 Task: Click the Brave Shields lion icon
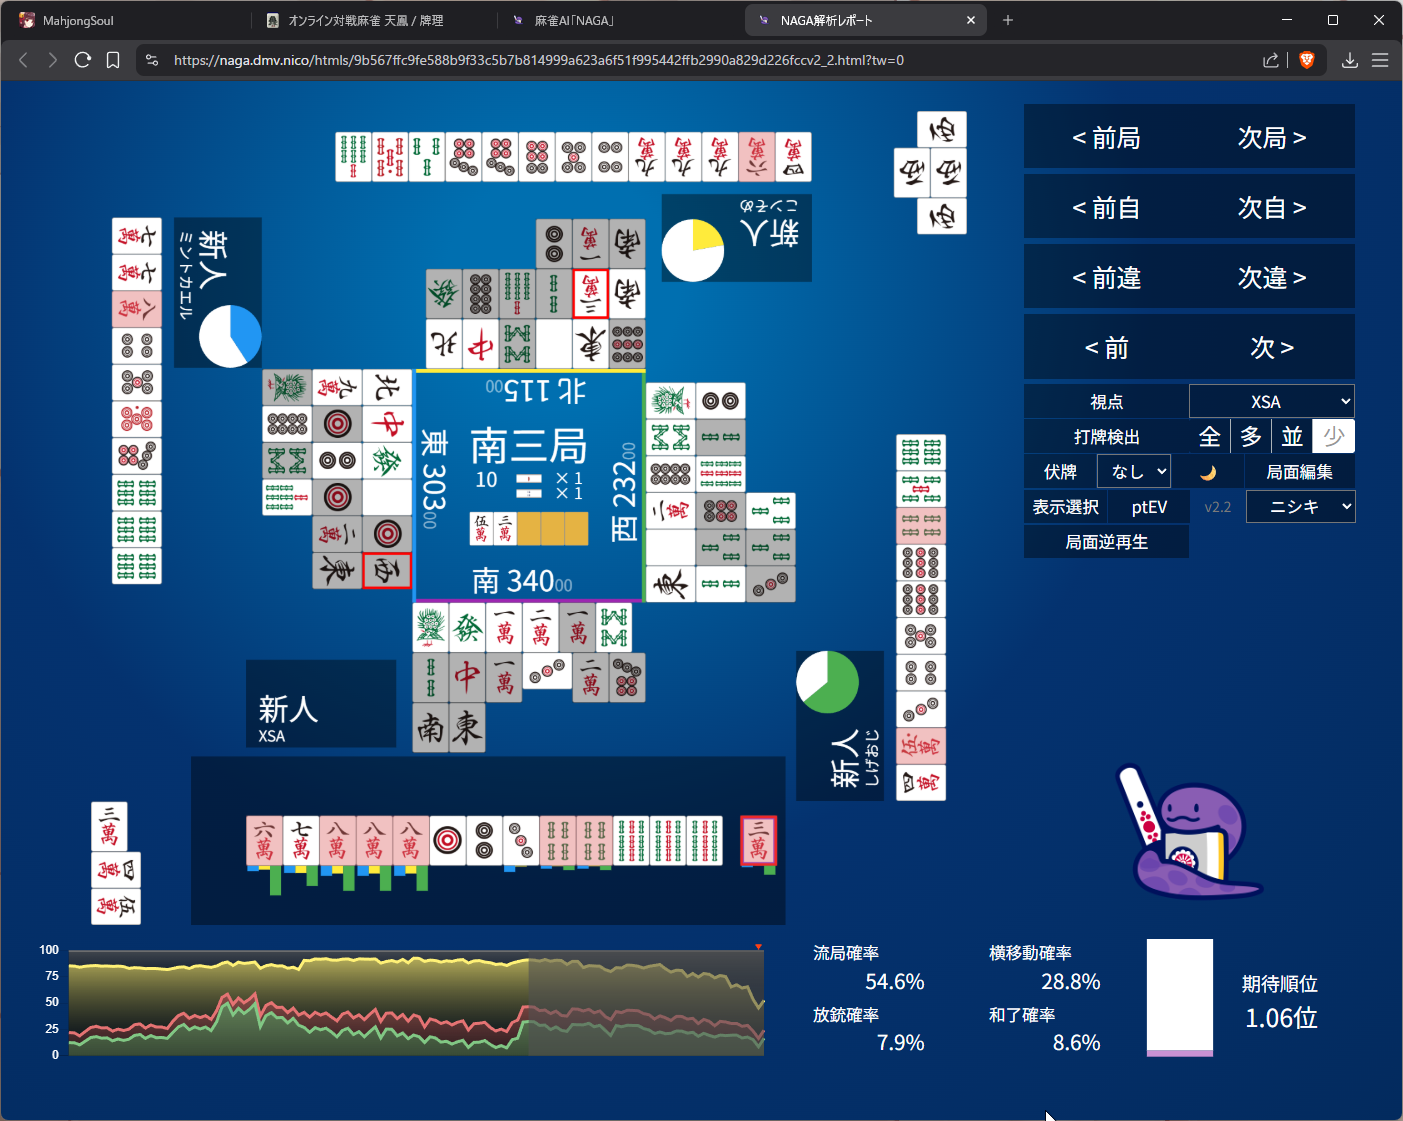[1306, 60]
